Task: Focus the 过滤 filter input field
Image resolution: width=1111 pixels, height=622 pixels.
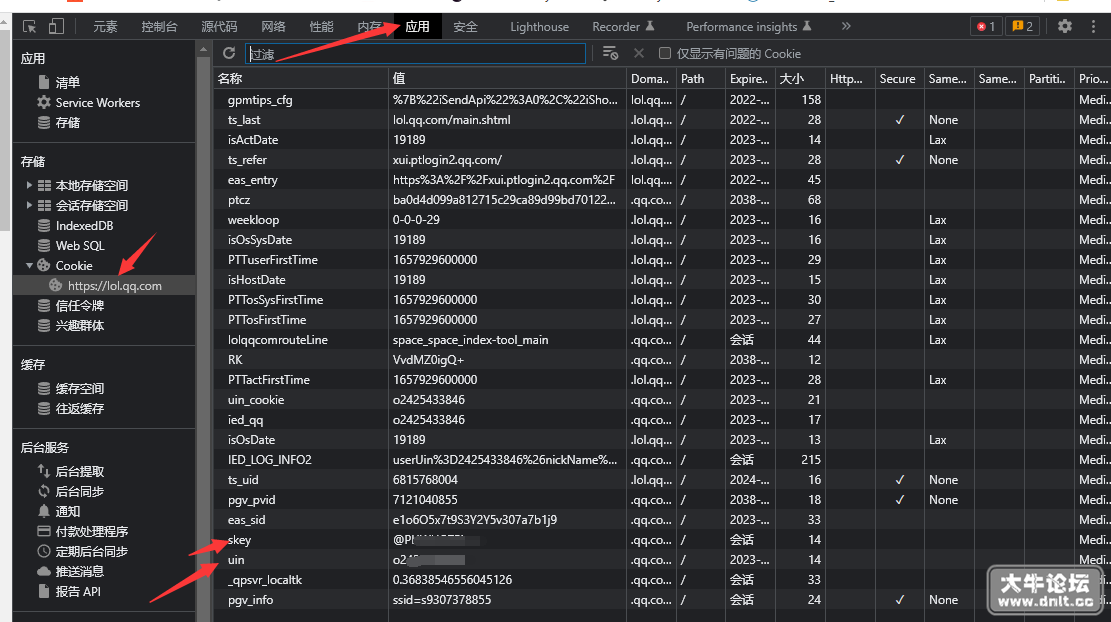Action: tap(415, 54)
